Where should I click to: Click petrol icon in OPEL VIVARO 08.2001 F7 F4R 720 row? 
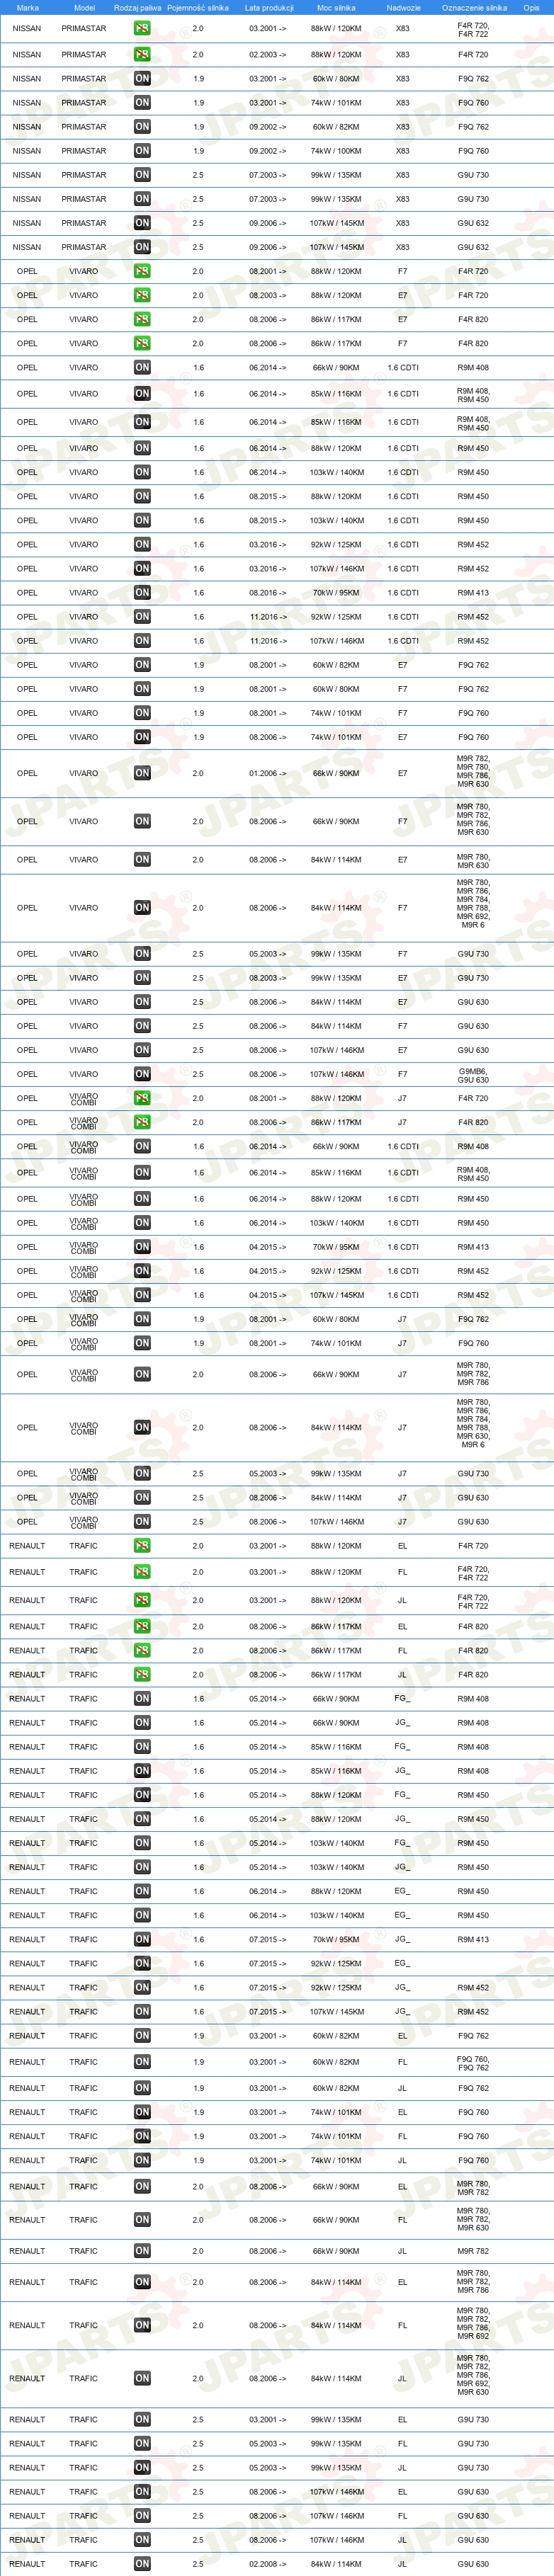pyautogui.click(x=142, y=271)
